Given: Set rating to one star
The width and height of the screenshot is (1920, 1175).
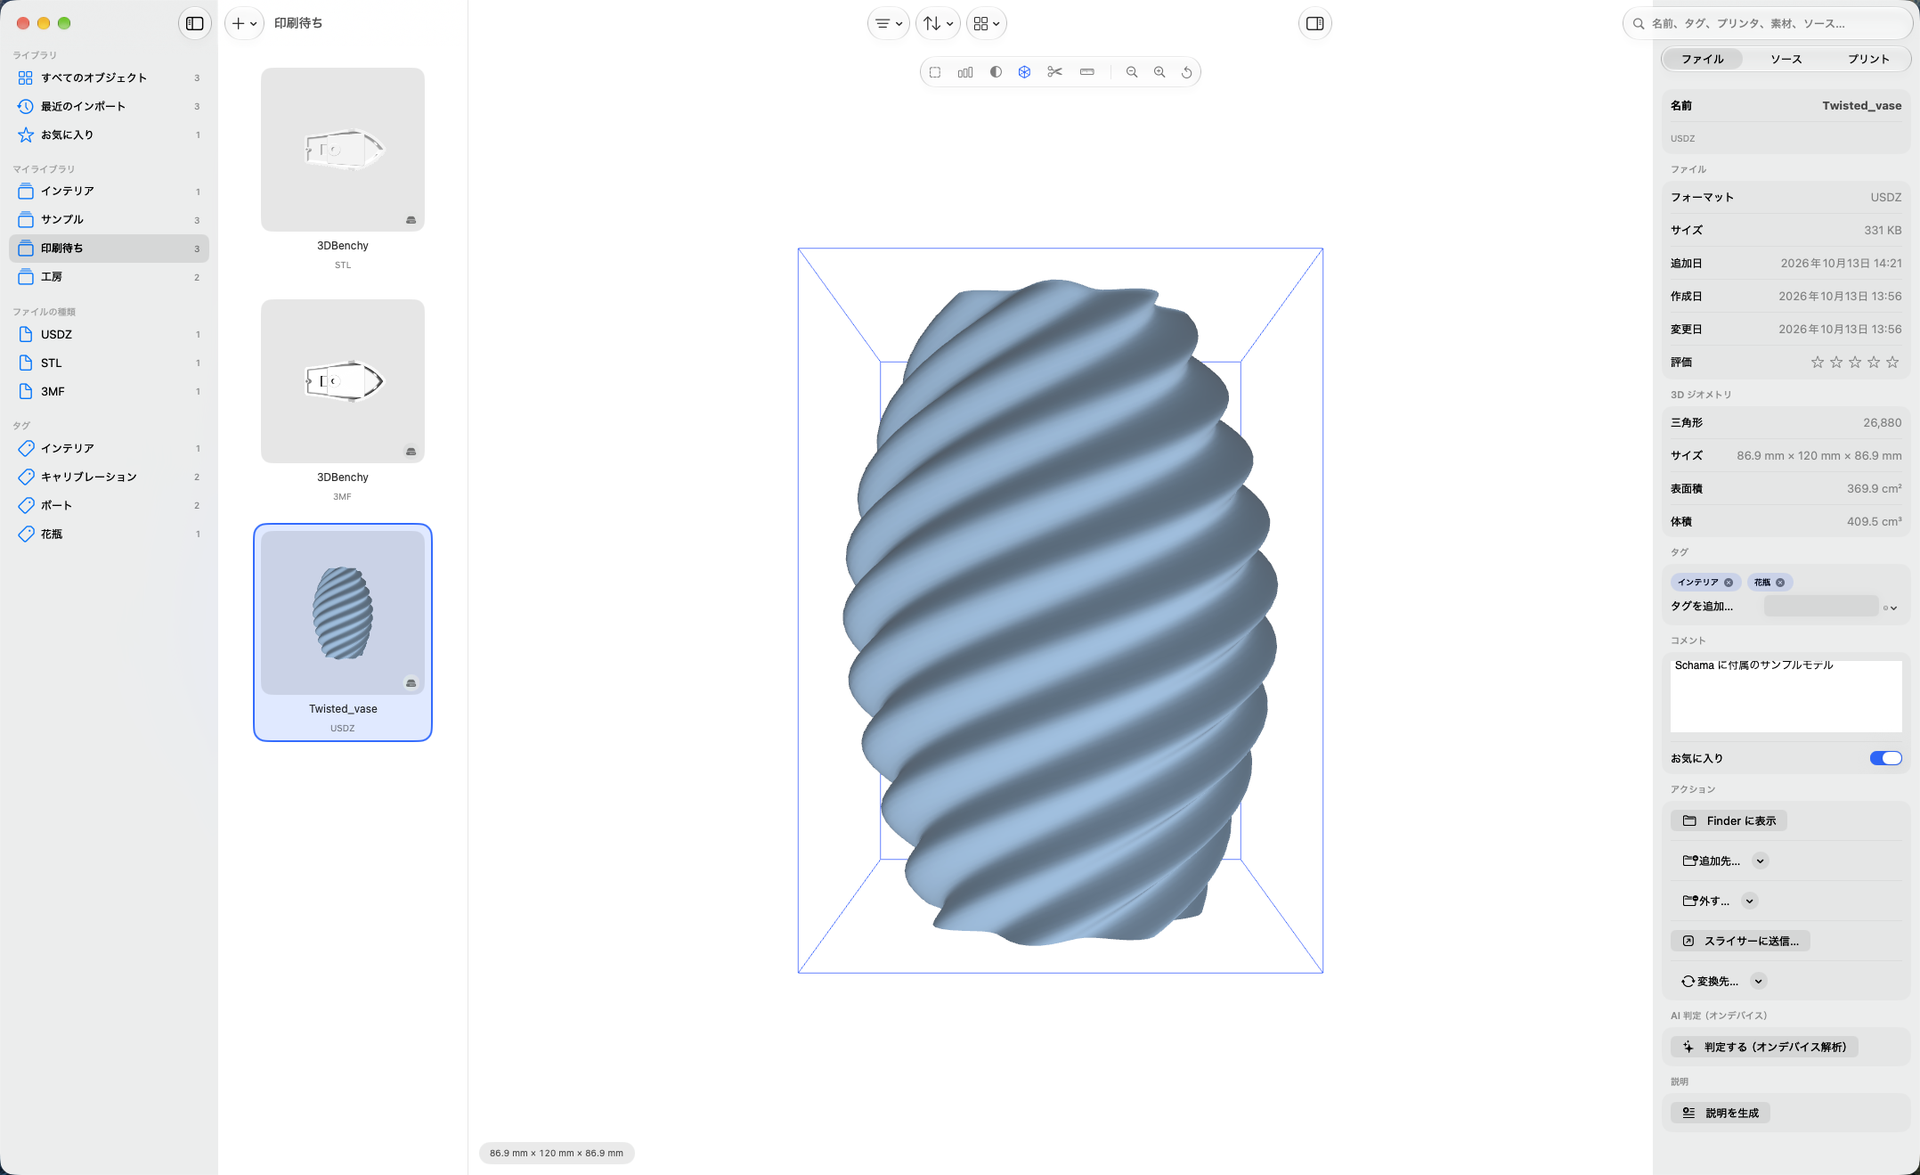Looking at the screenshot, I should 1817,362.
